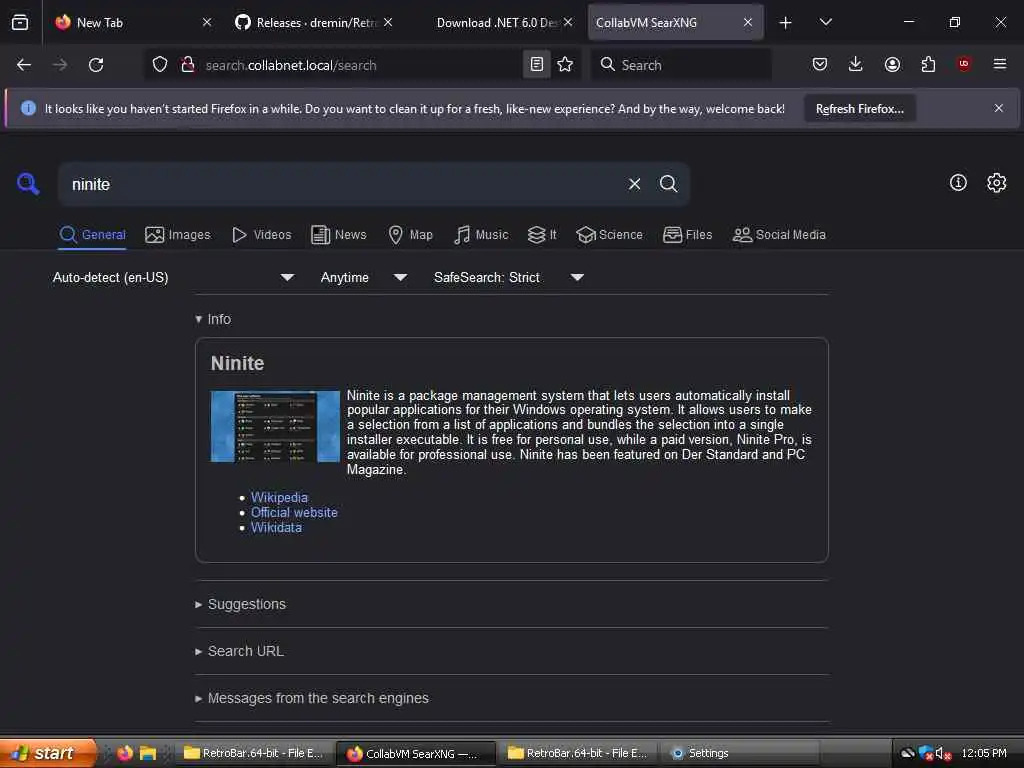Click the Firefox Search box
This screenshot has width=1024, height=768.
[x=681, y=65]
